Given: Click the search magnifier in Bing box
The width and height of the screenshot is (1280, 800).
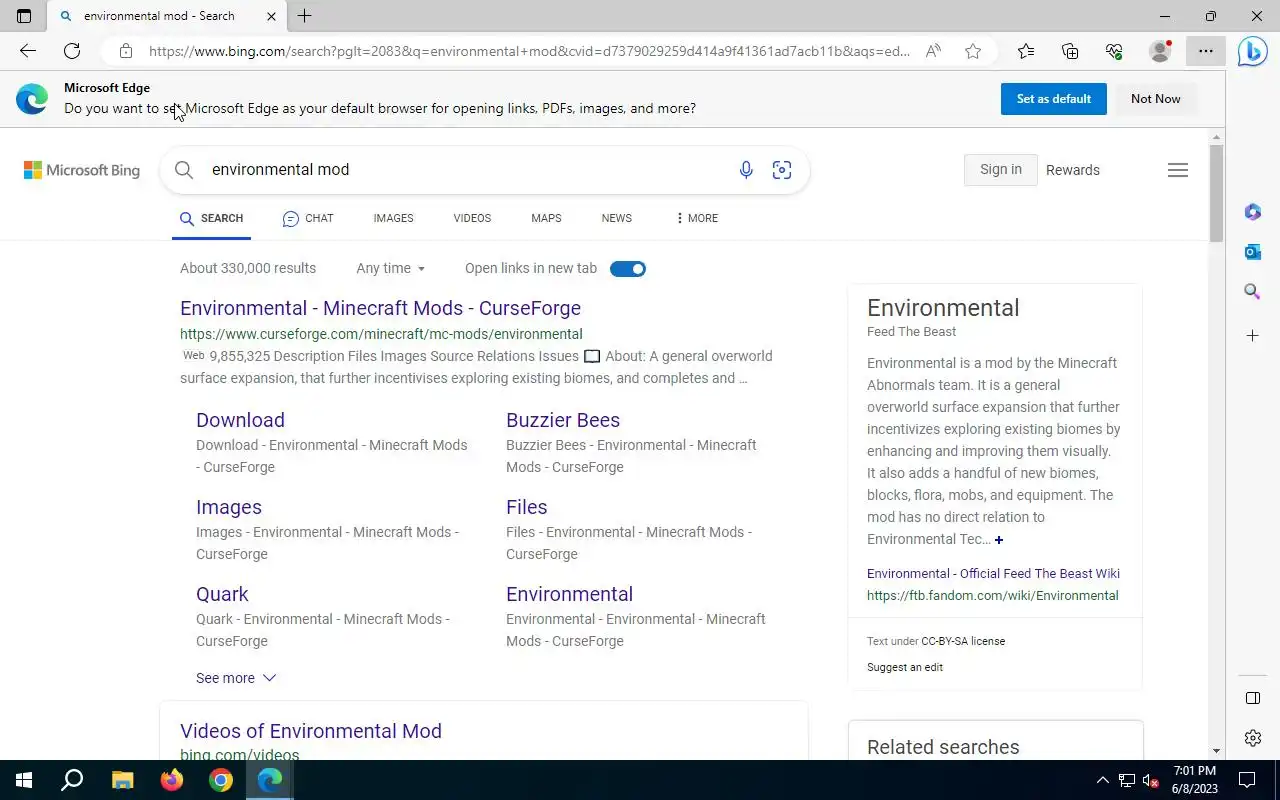Looking at the screenshot, I should pyautogui.click(x=184, y=170).
